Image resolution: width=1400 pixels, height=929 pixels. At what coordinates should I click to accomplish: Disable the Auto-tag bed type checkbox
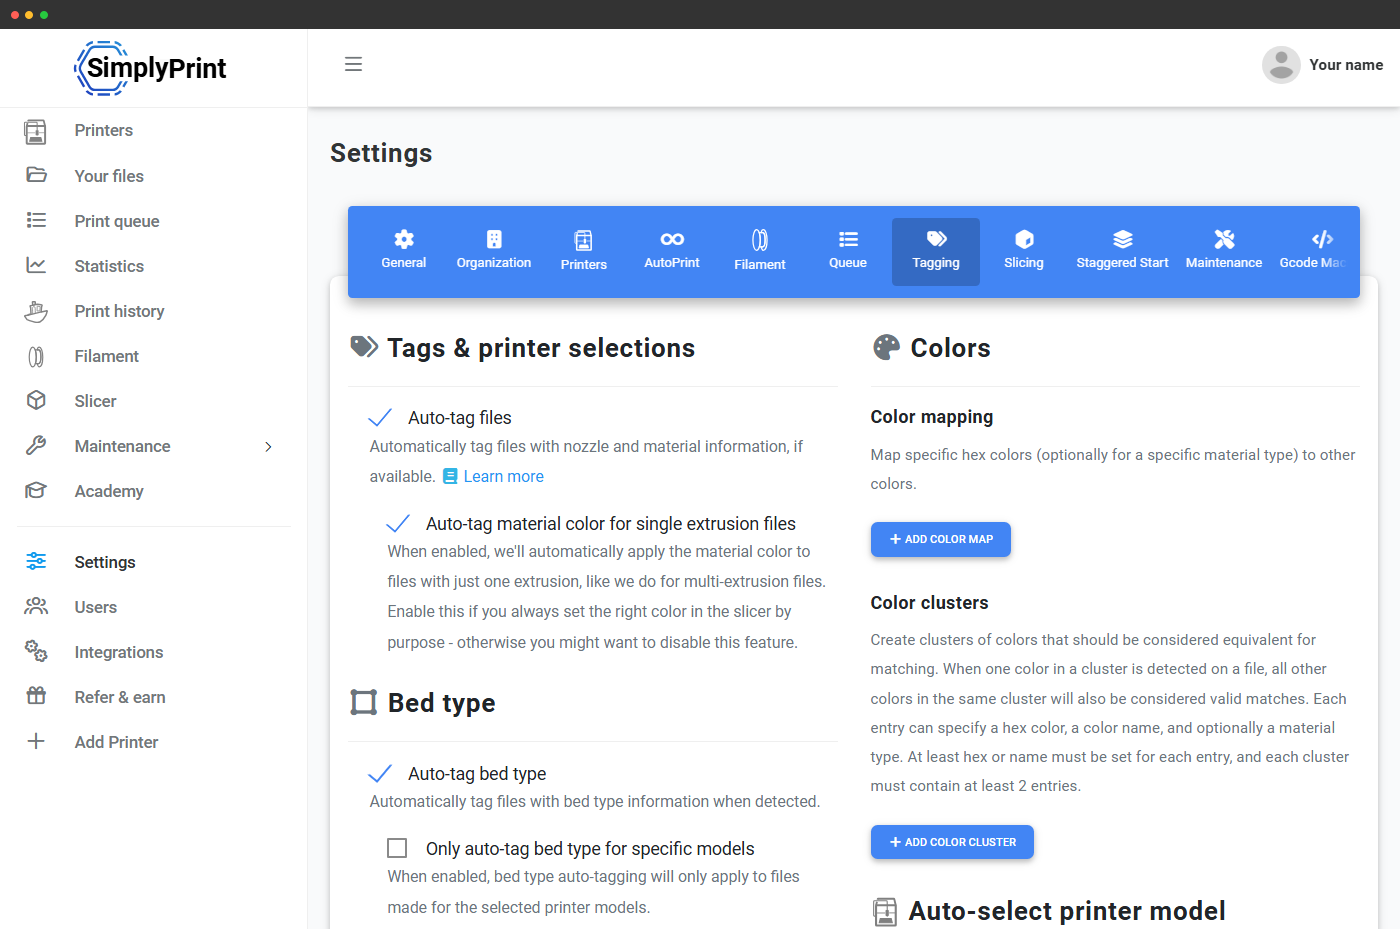point(380,773)
